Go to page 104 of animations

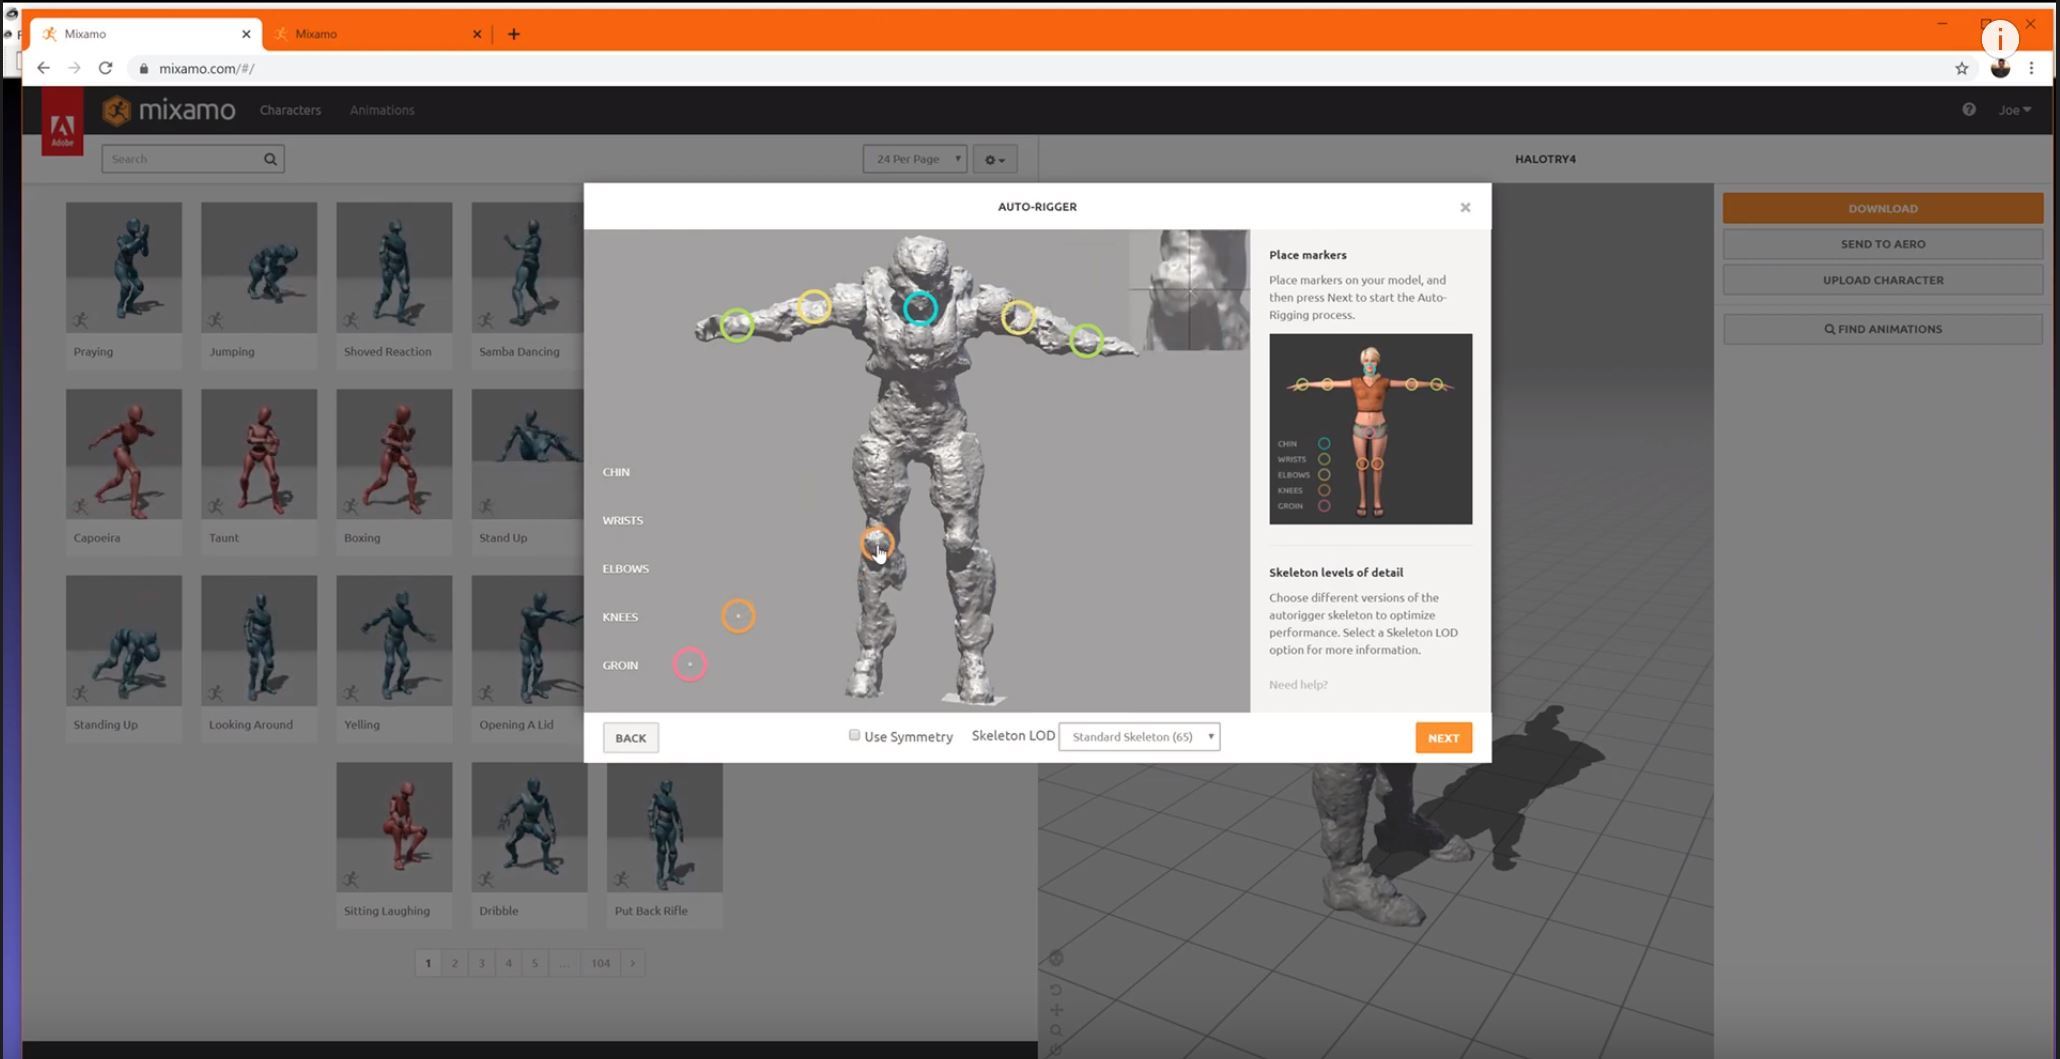click(x=600, y=963)
